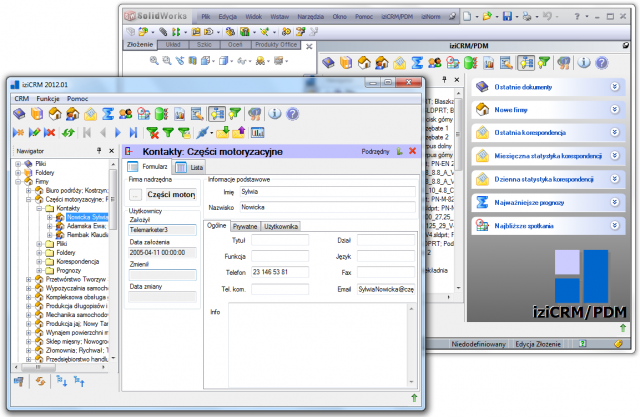
Task: Click the browse button beside Części motoryzacyjne
Action: [135, 195]
